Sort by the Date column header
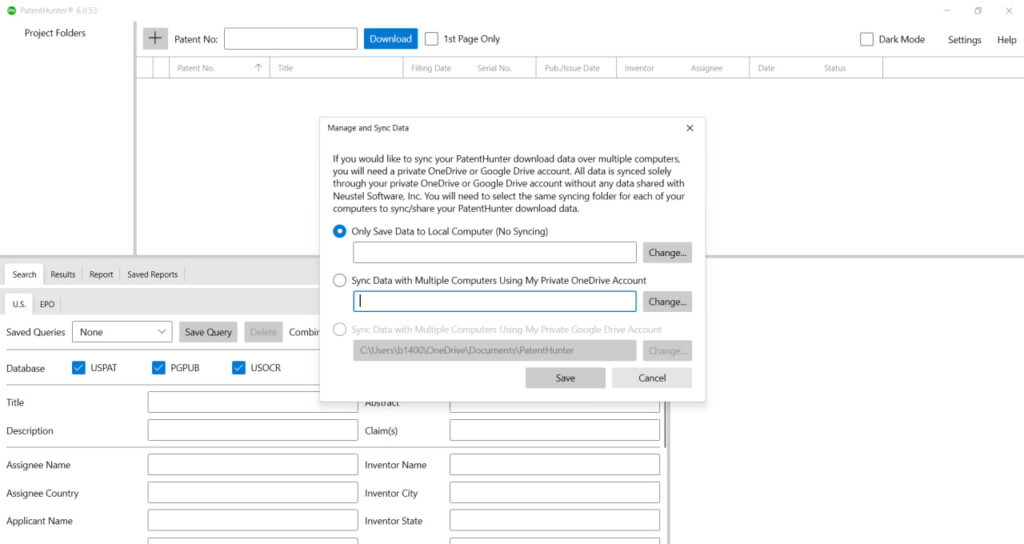1024x544 pixels. click(767, 68)
